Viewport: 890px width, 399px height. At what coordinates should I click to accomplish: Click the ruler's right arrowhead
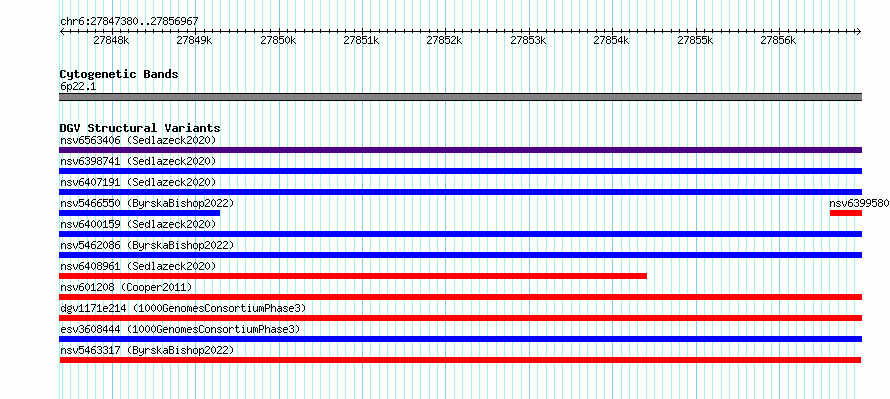click(x=859, y=31)
